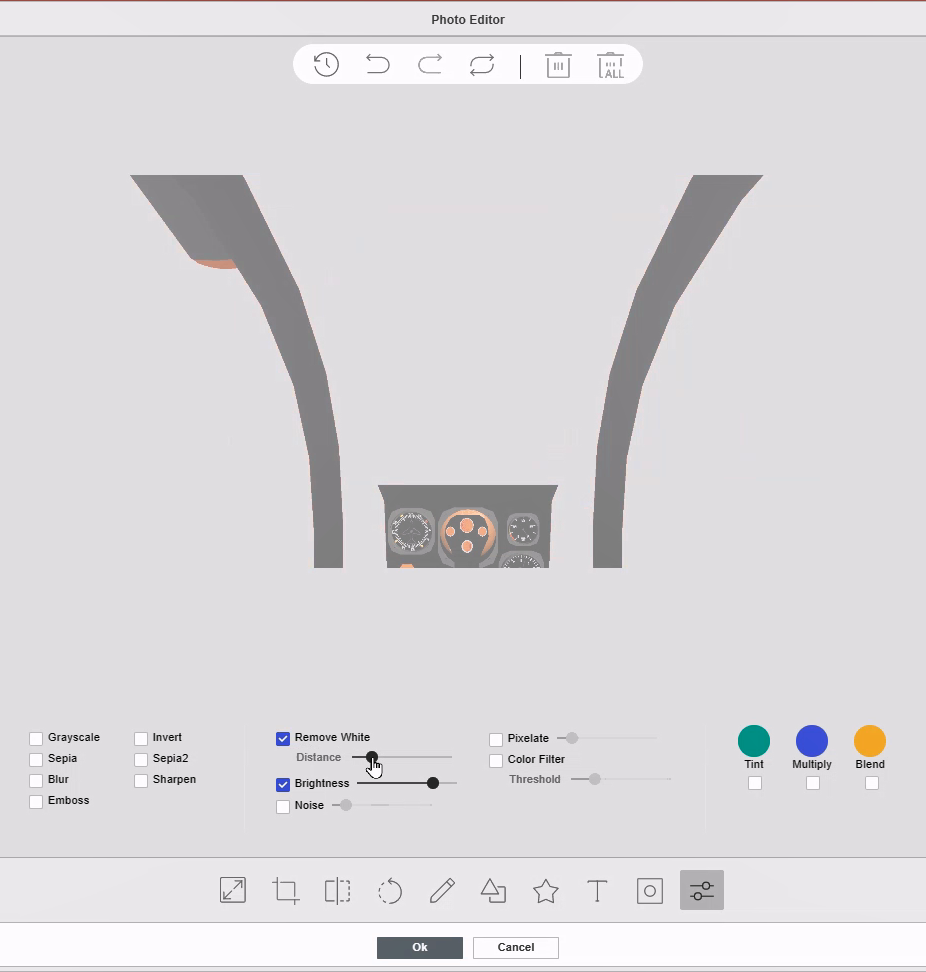Select the Text tool icon
Viewport: 926px width, 972px height.
[597, 891]
